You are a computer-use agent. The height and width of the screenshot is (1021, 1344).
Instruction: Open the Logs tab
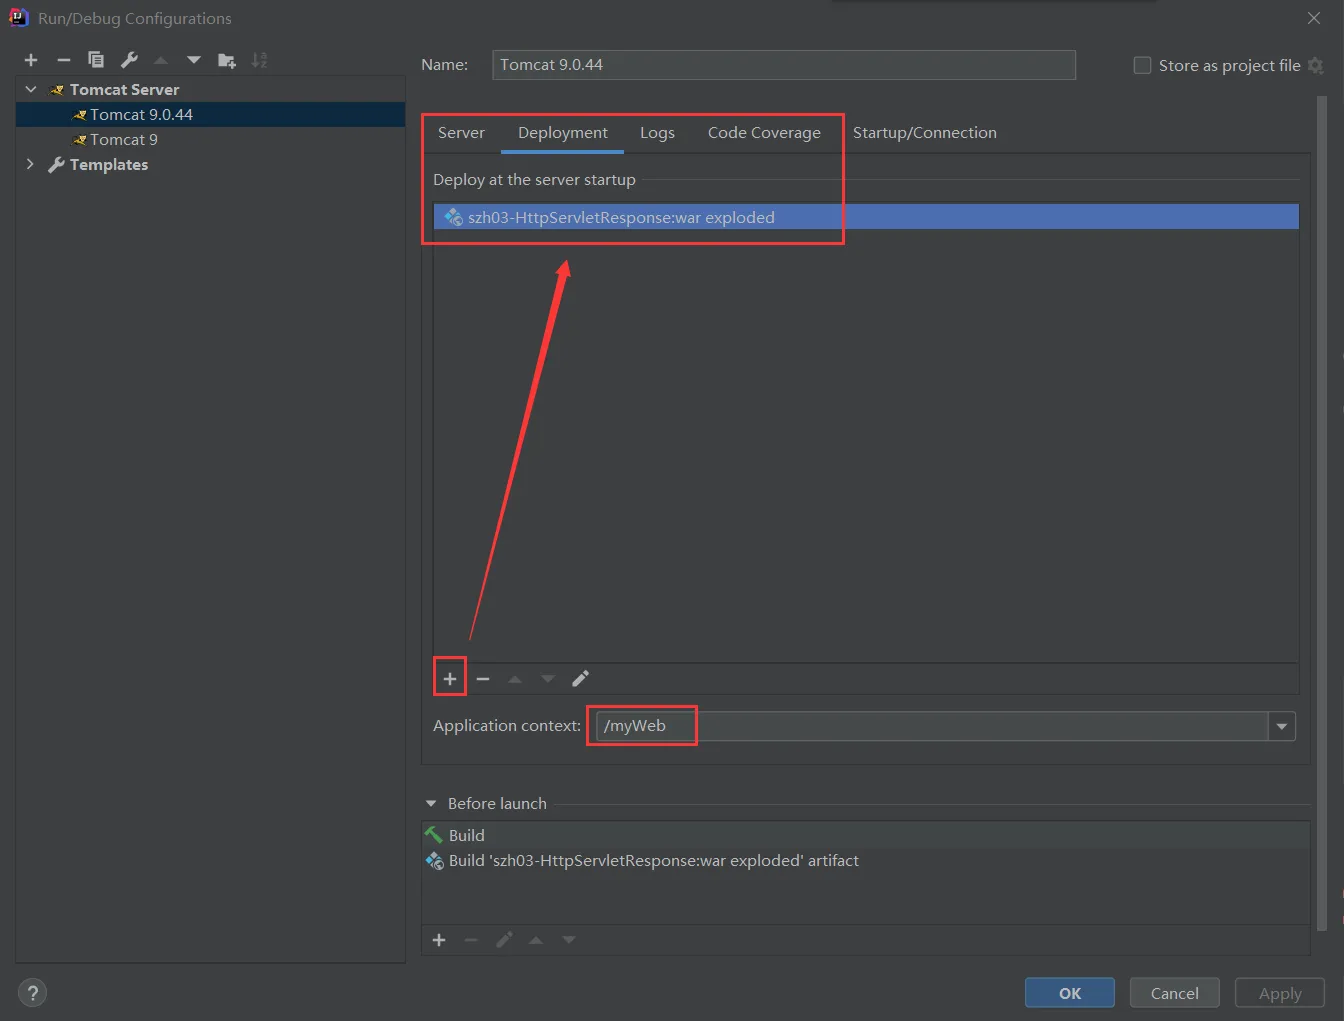(x=657, y=133)
